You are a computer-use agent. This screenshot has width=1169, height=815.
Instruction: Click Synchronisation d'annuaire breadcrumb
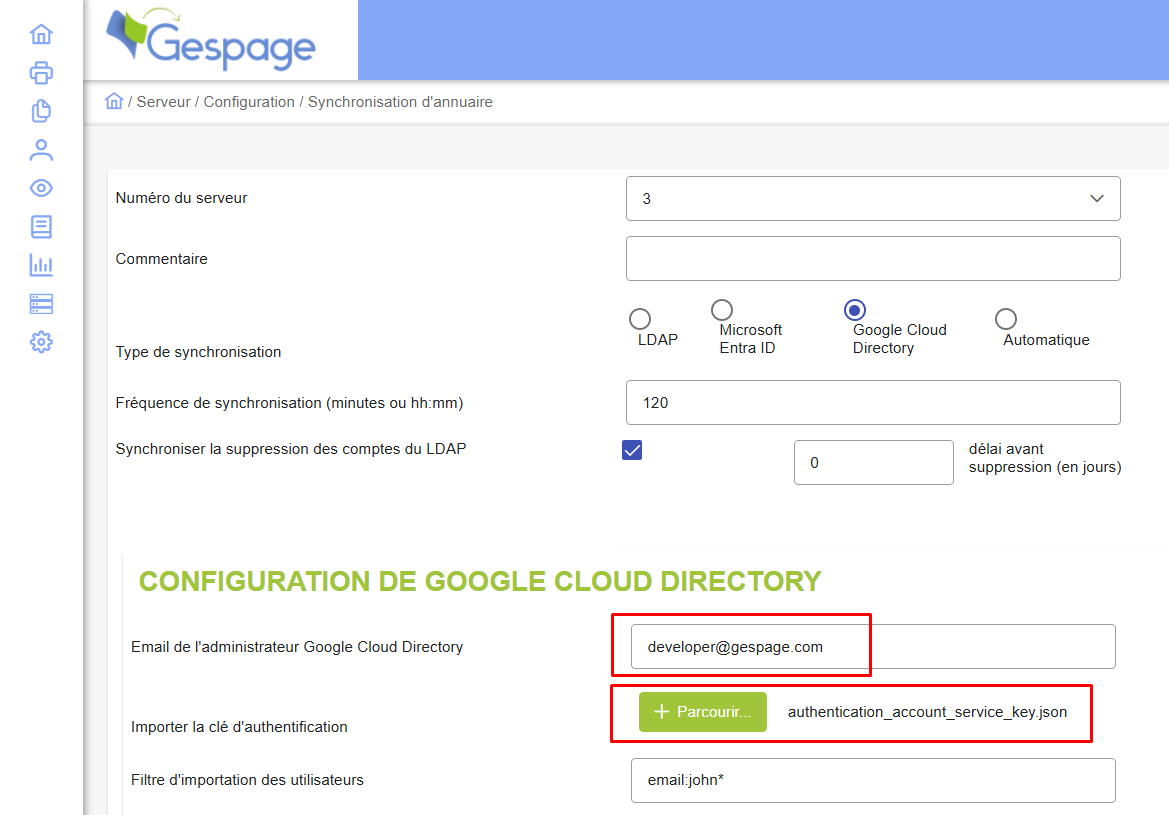point(400,101)
